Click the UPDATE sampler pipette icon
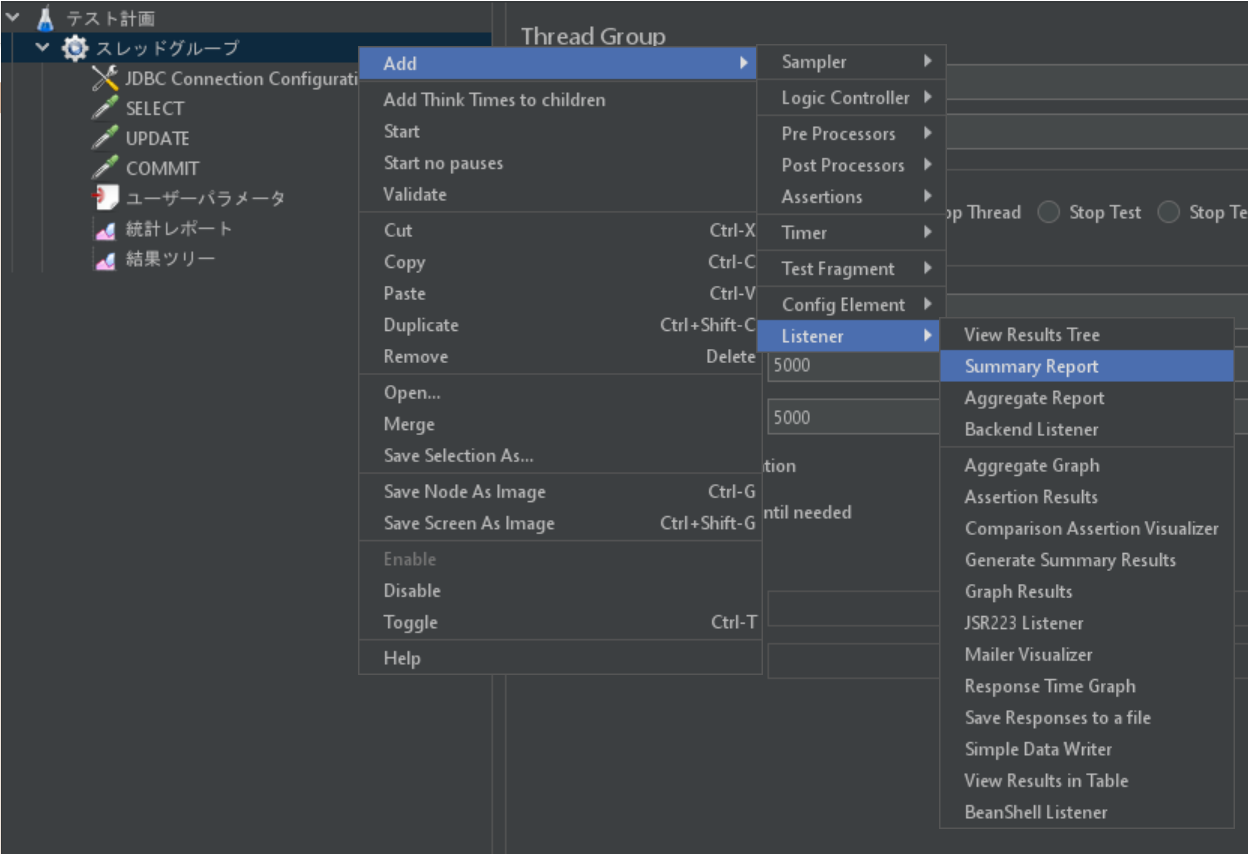The image size is (1248, 854). point(105,138)
